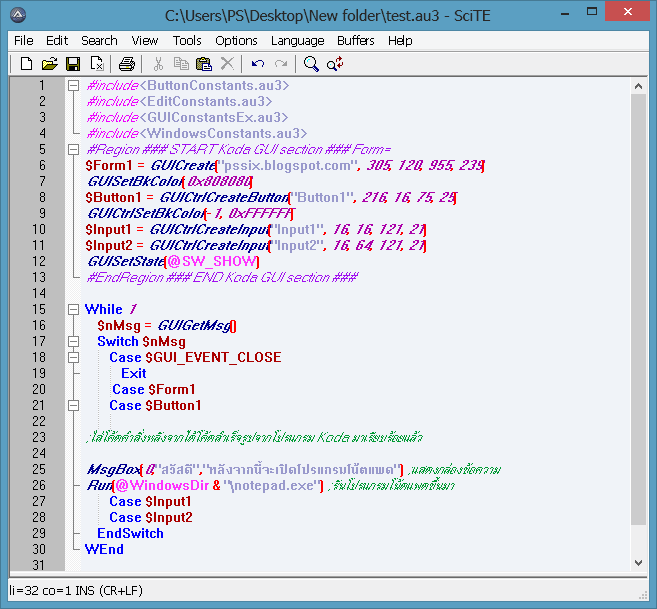Image resolution: width=657 pixels, height=609 pixels.
Task: Delete selection with the X toolbar icon
Action: (227, 64)
